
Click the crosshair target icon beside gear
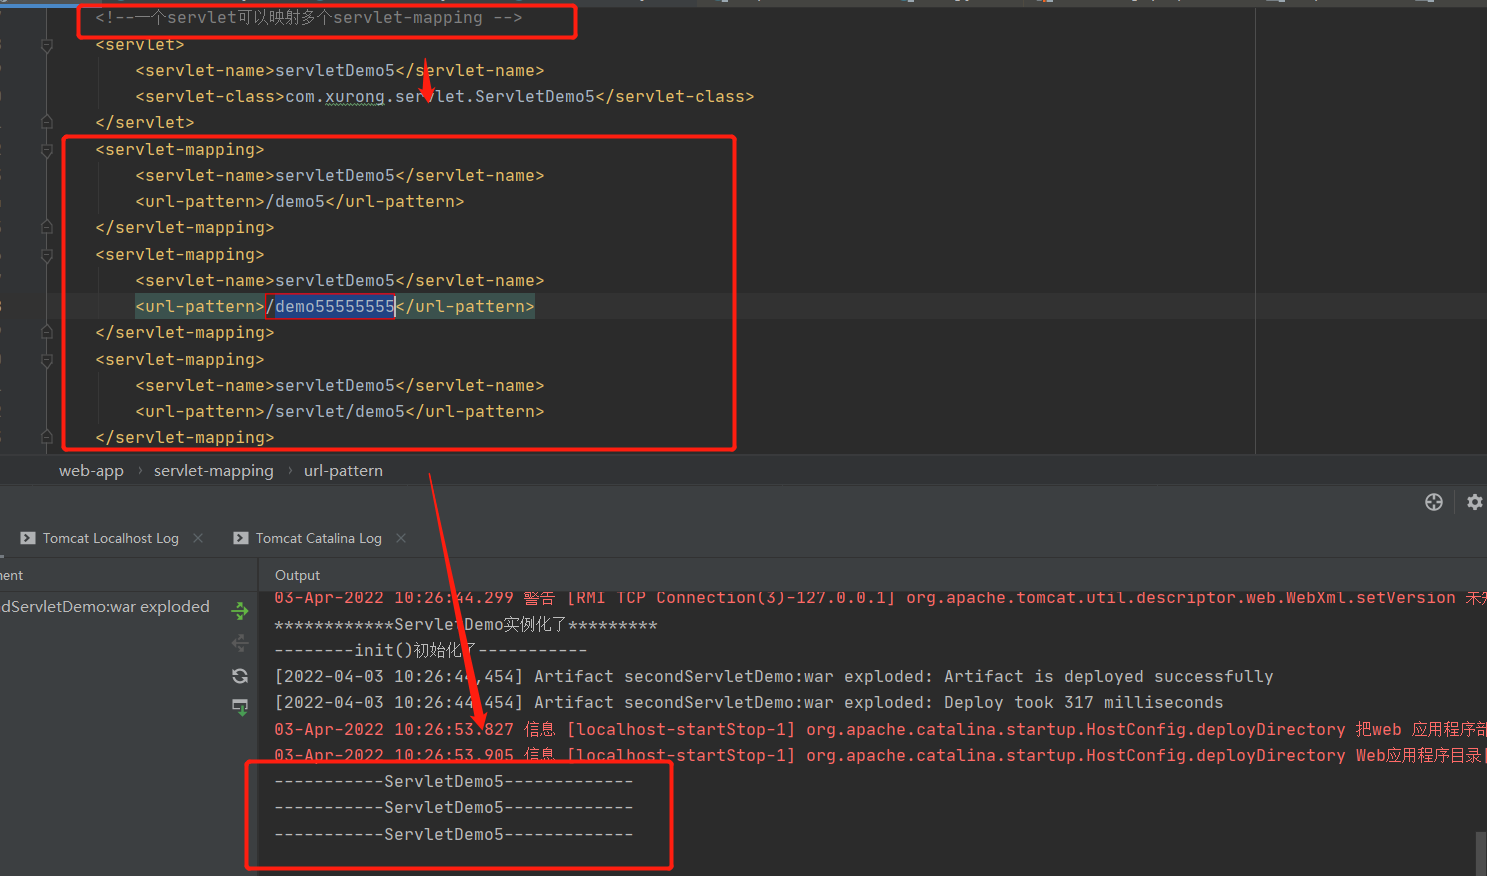tap(1434, 502)
